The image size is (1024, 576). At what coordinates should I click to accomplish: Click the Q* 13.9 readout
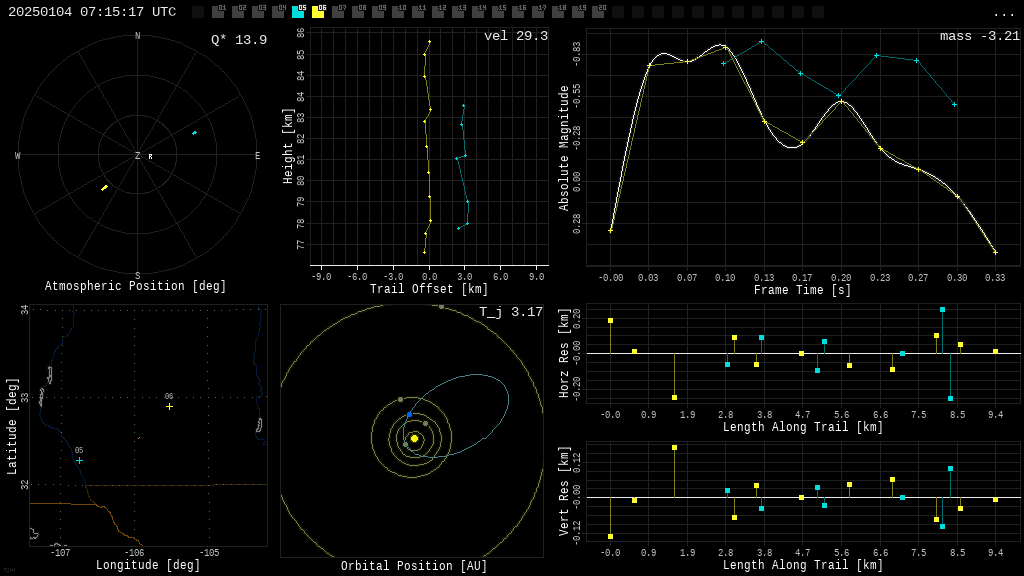tap(238, 40)
